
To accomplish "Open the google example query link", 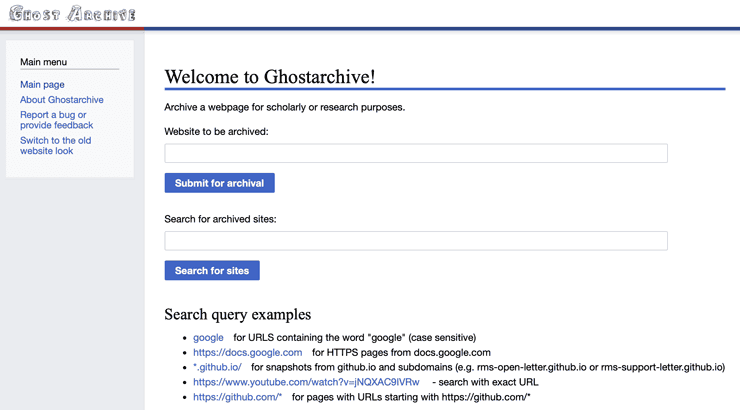I will 208,338.
